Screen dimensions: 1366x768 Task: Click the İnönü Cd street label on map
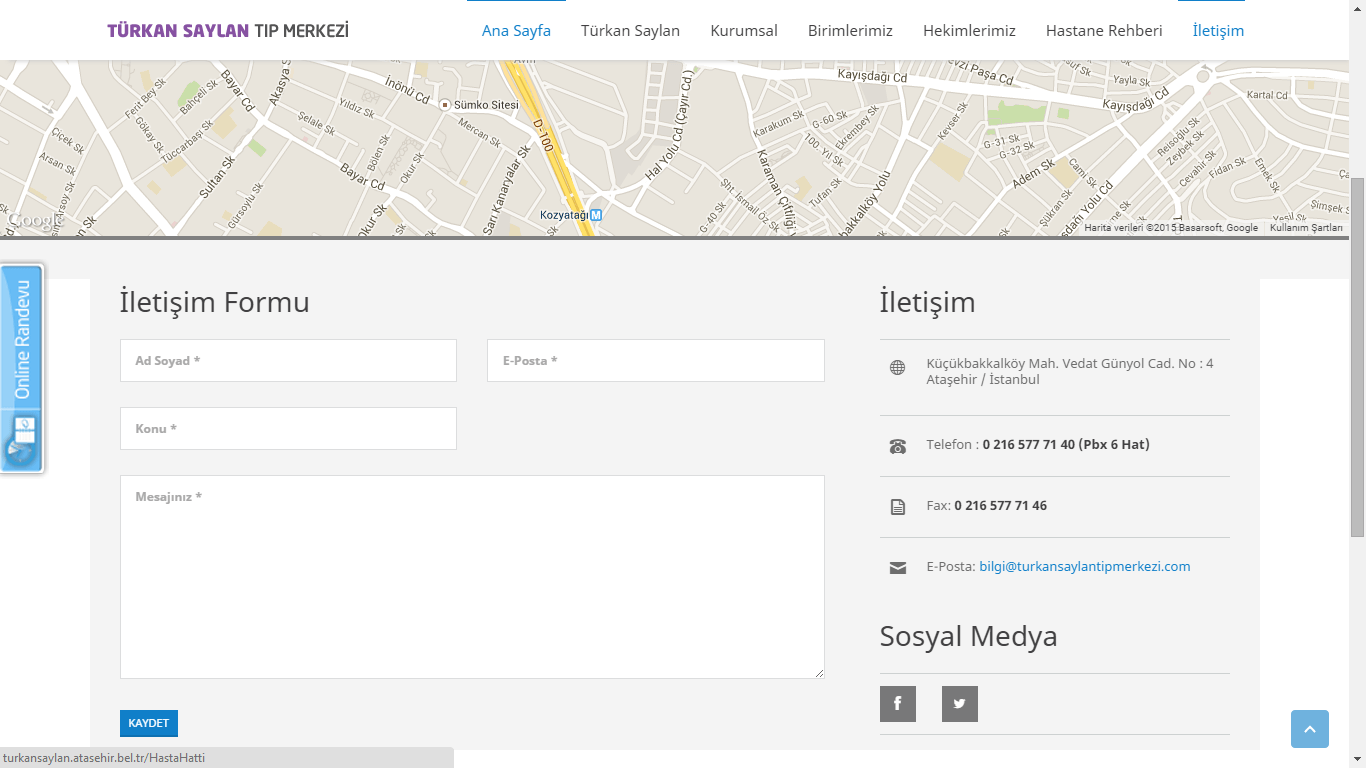tap(407, 92)
